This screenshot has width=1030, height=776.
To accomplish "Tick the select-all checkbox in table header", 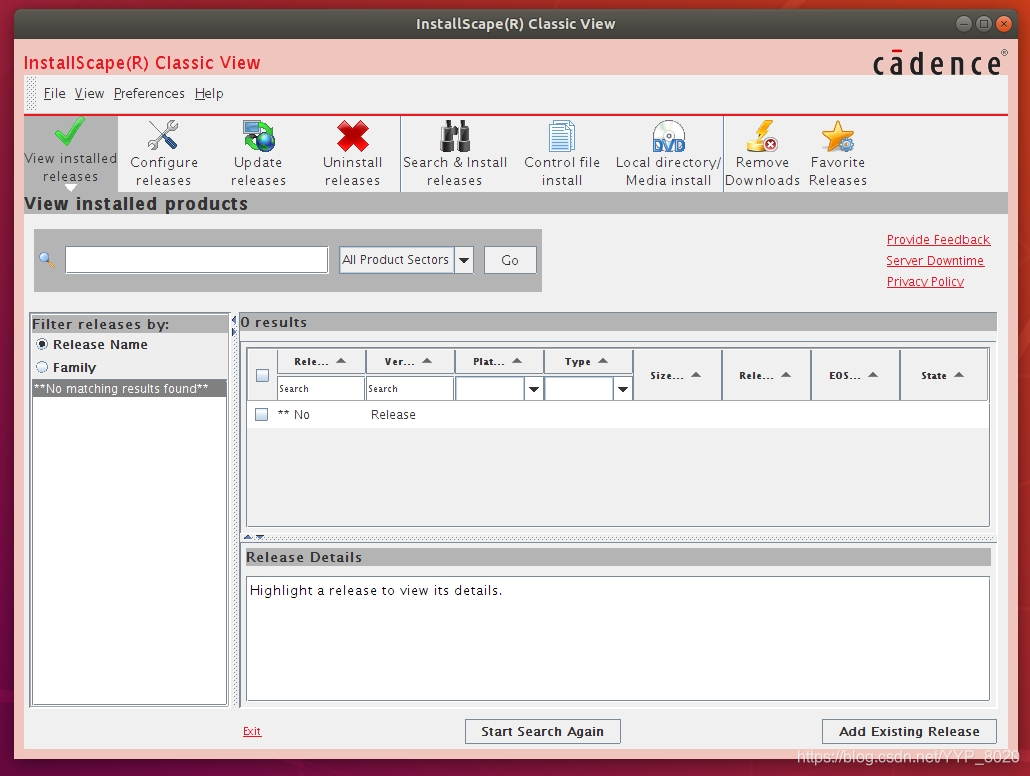I will click(262, 375).
